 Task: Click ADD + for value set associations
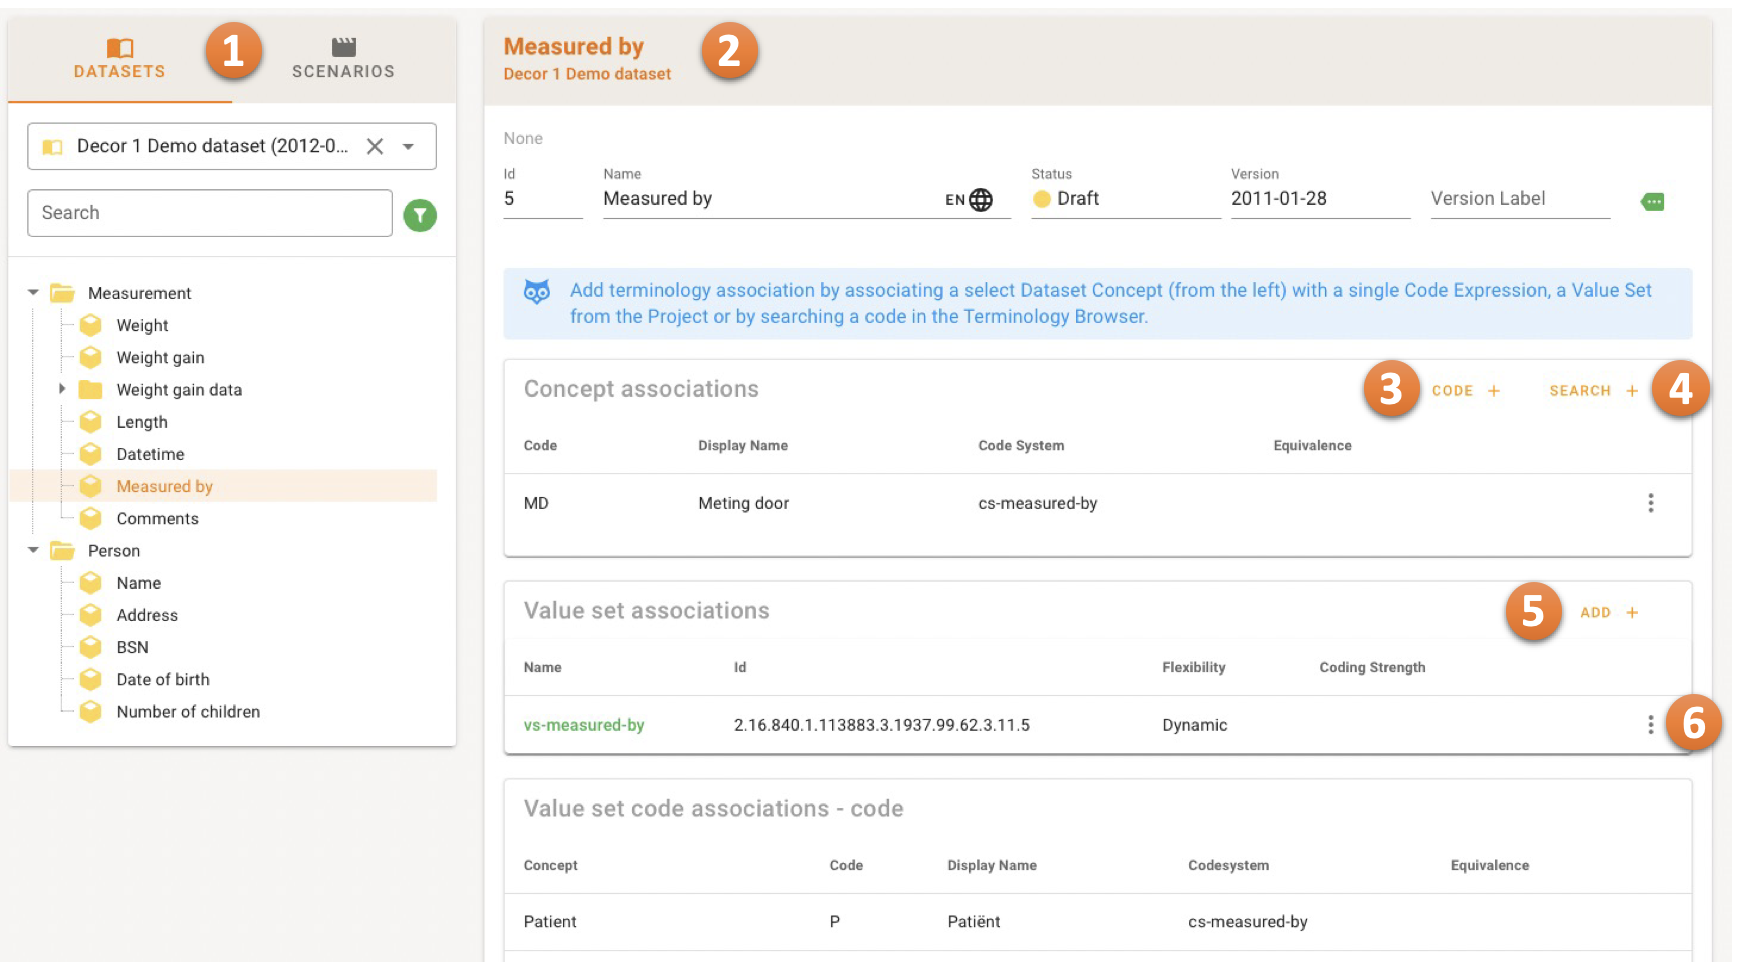pos(1608,613)
